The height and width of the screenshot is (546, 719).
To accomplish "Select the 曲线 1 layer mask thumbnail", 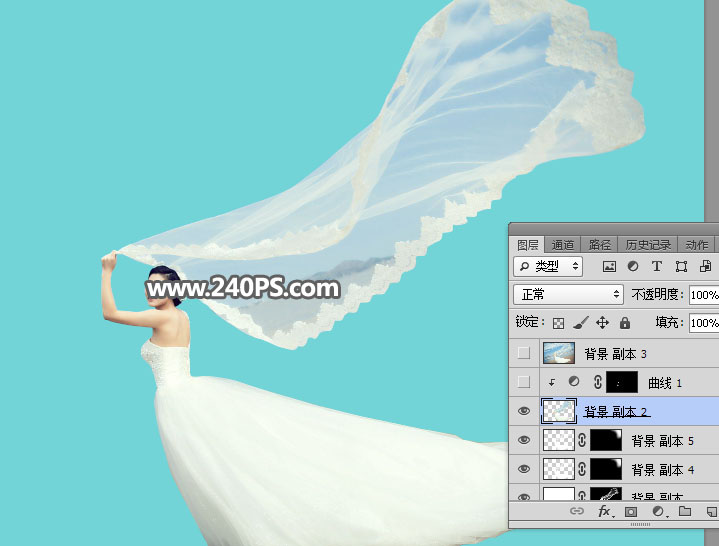I will coord(622,382).
